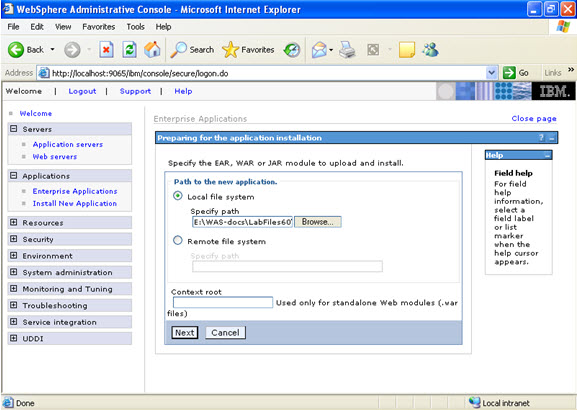Open the View menu
Screen dimensions: 577x410
(x=63, y=26)
